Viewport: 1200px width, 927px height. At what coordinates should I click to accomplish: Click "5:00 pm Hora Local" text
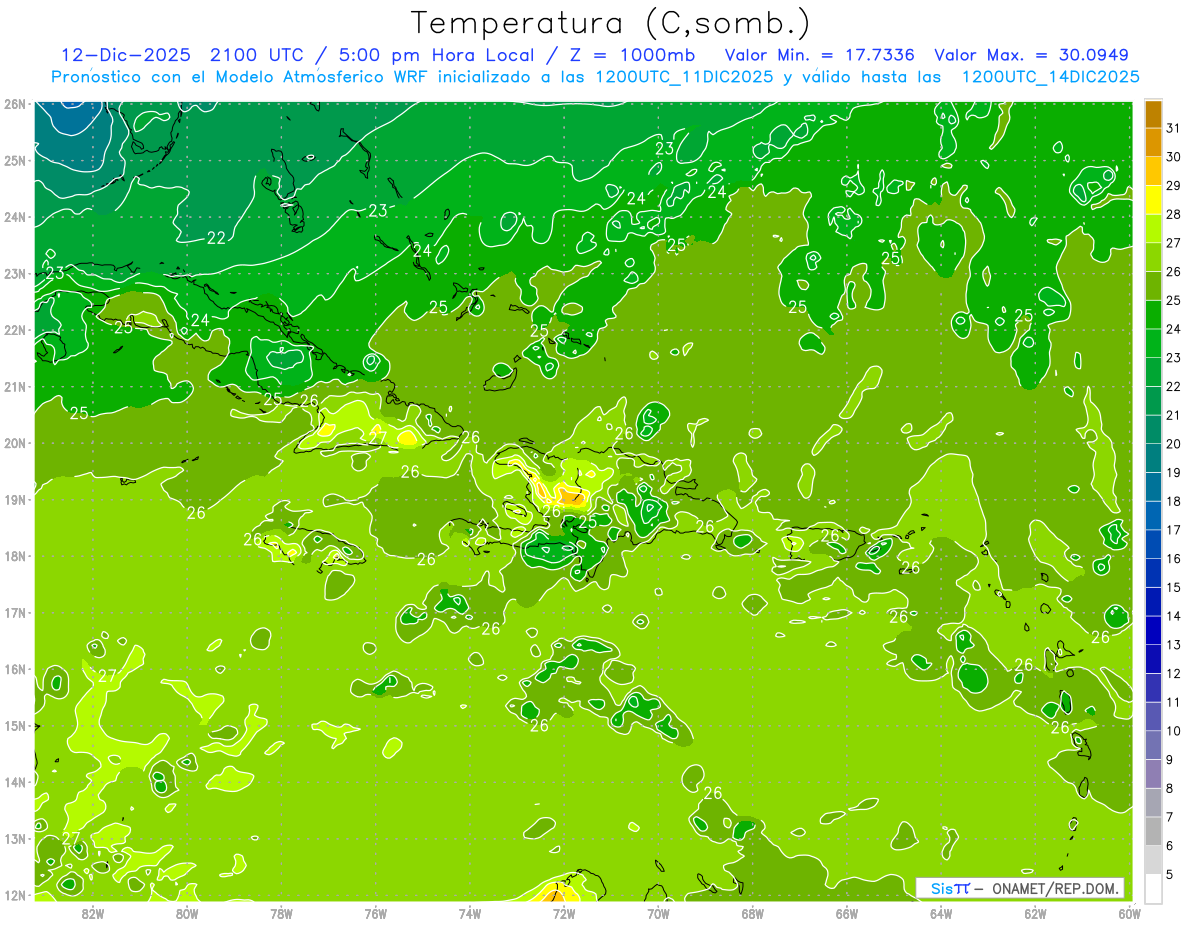[x=437, y=55]
